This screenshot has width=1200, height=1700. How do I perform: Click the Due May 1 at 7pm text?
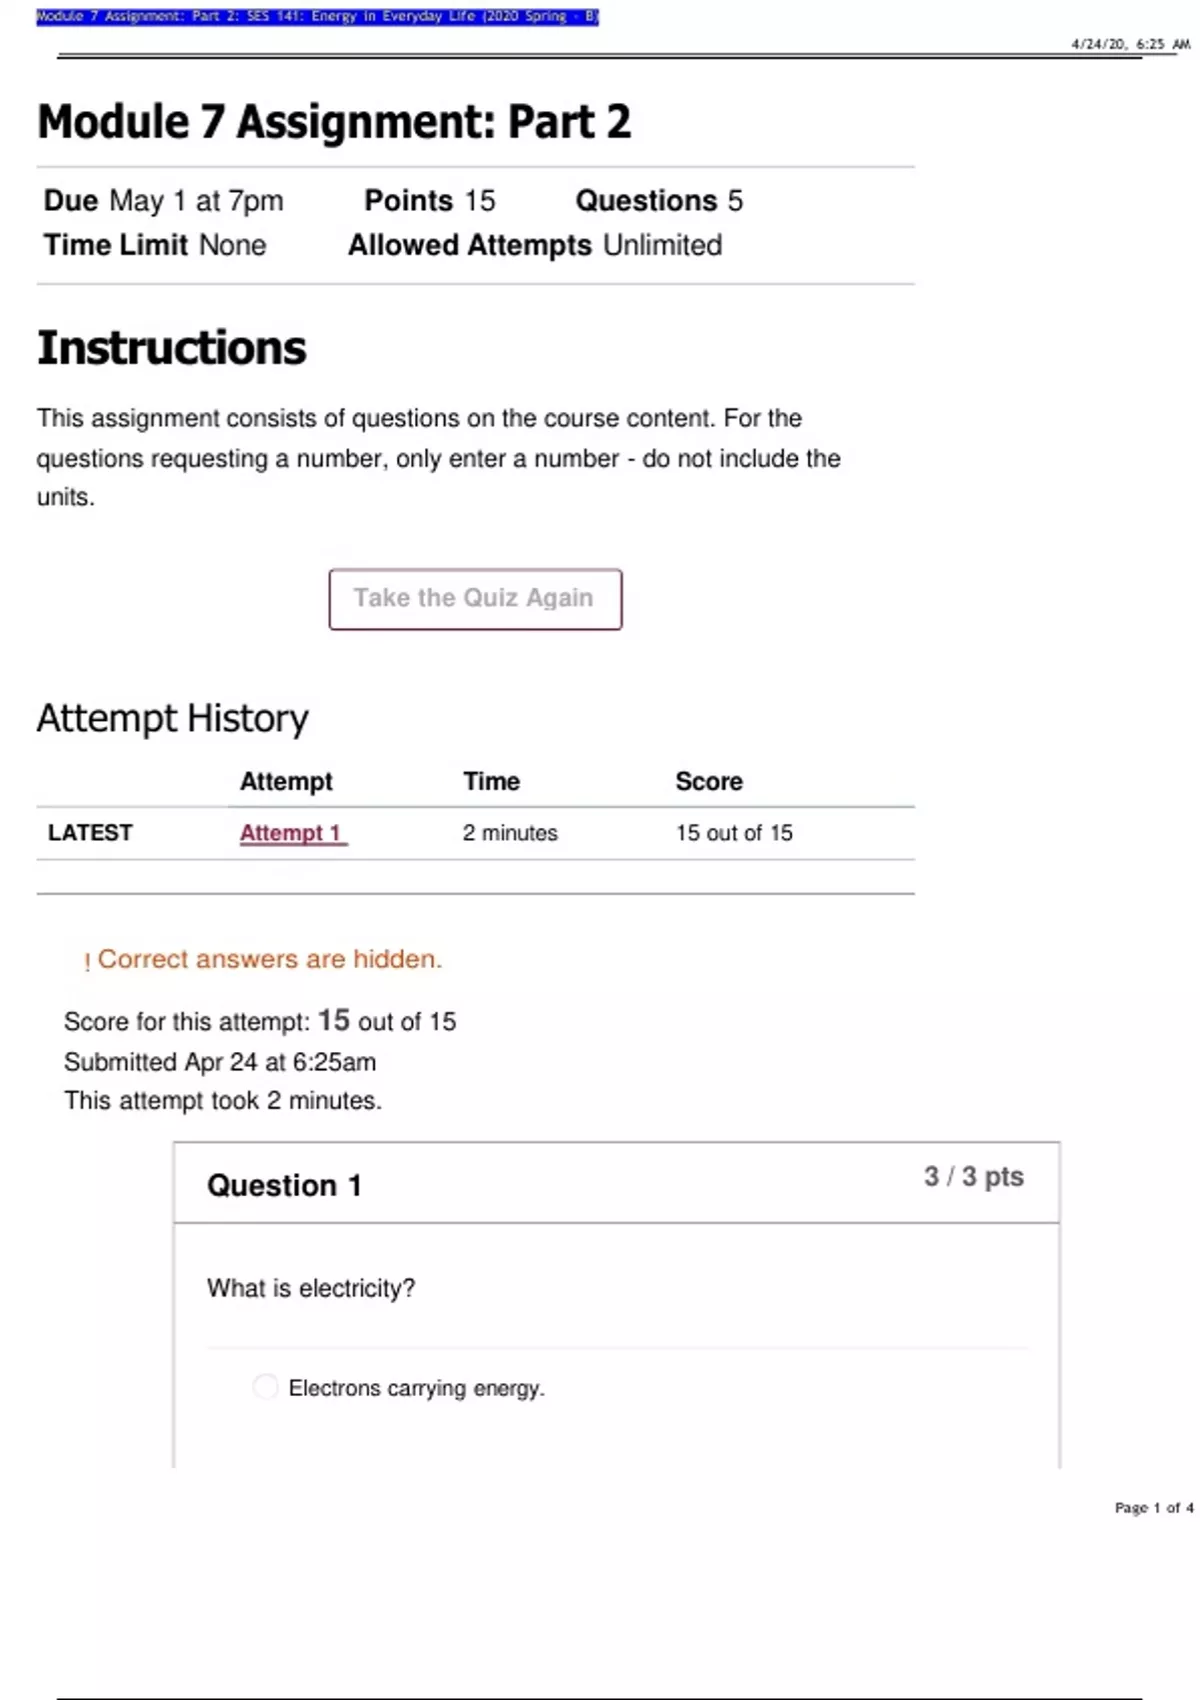[163, 201]
